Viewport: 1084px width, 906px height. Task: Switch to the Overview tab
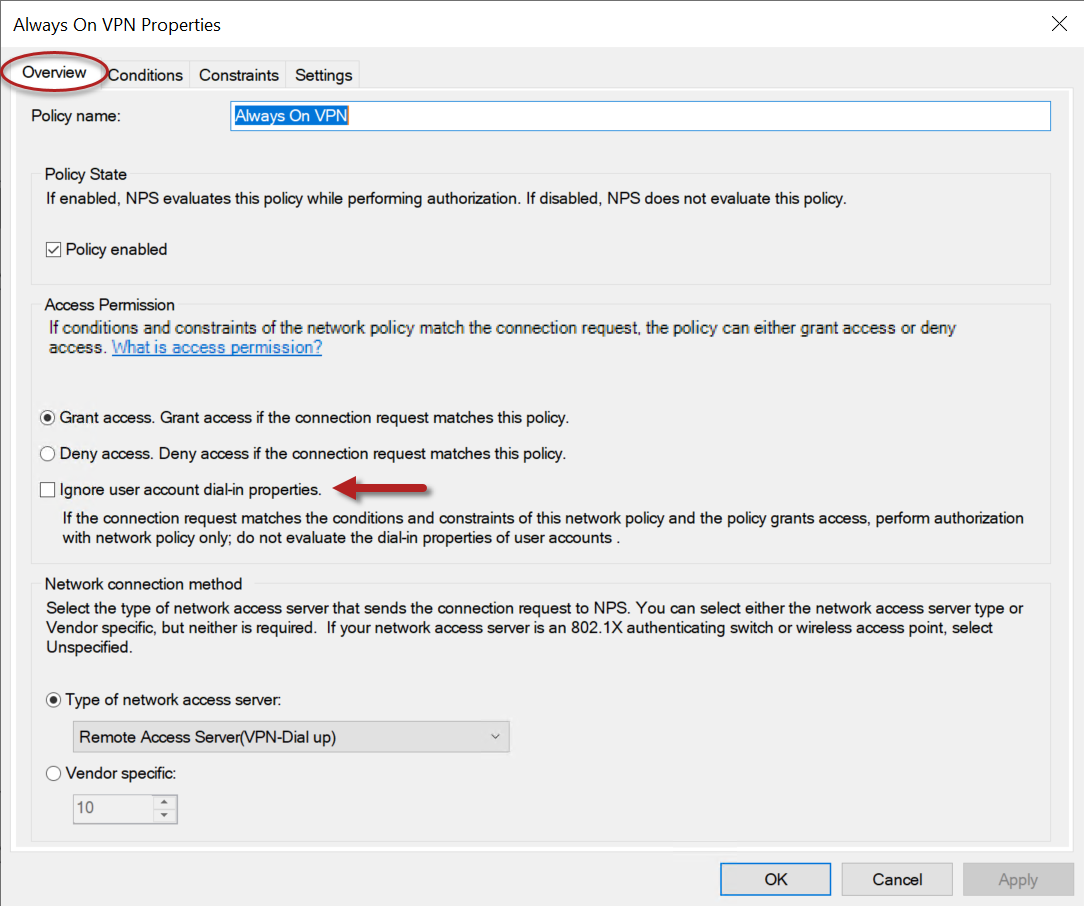(54, 73)
